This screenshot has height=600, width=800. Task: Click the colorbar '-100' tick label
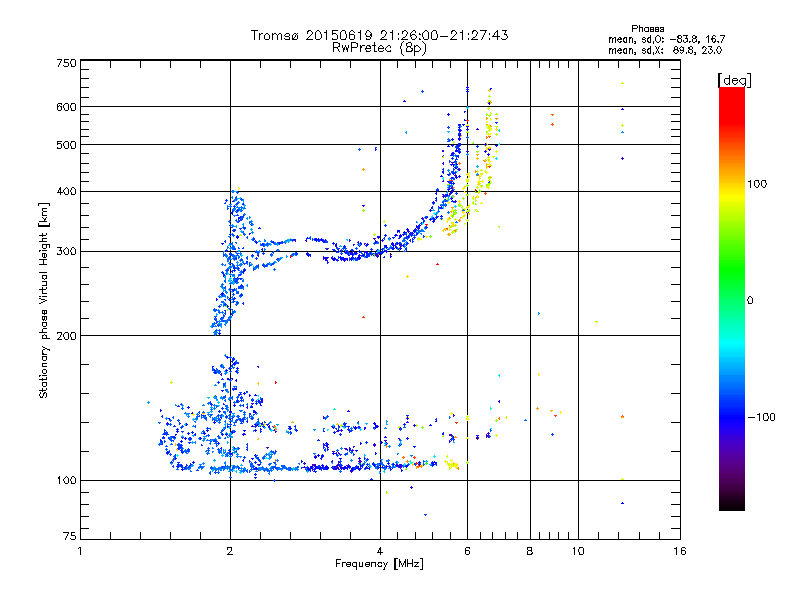click(x=762, y=417)
